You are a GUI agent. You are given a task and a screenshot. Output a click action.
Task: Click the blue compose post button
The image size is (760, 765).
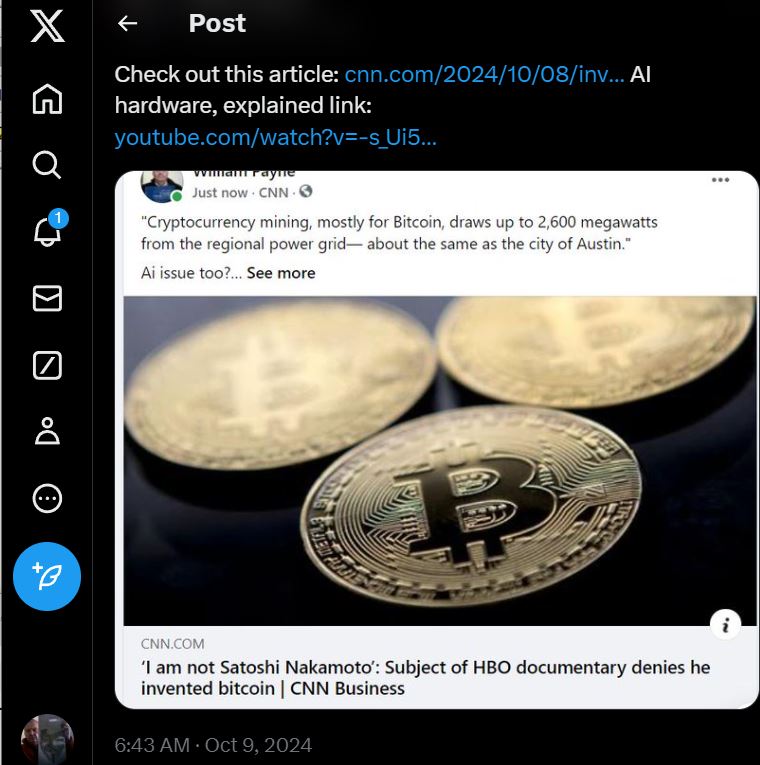(x=47, y=576)
